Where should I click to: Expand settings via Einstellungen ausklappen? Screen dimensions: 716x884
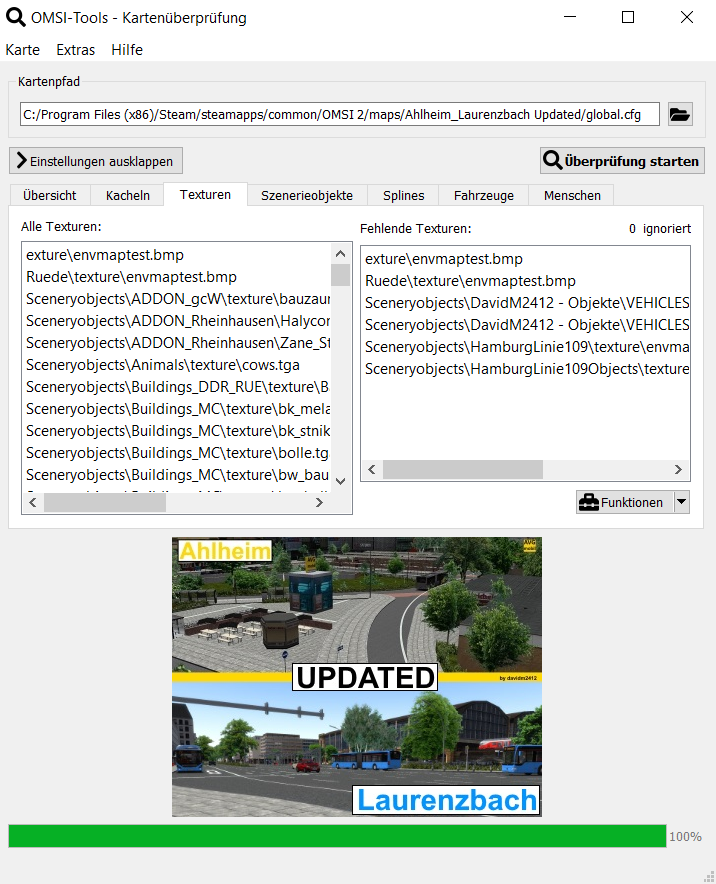click(96, 161)
